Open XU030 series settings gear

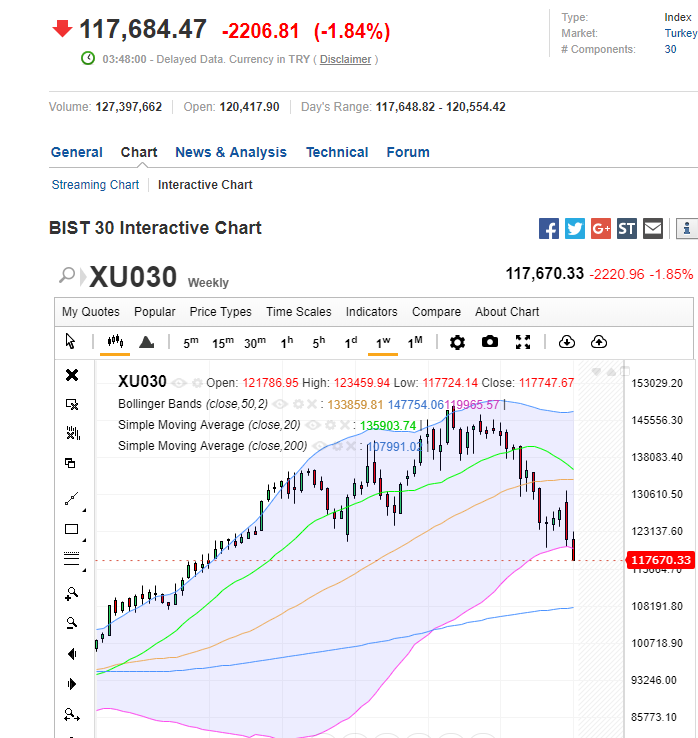pos(198,383)
